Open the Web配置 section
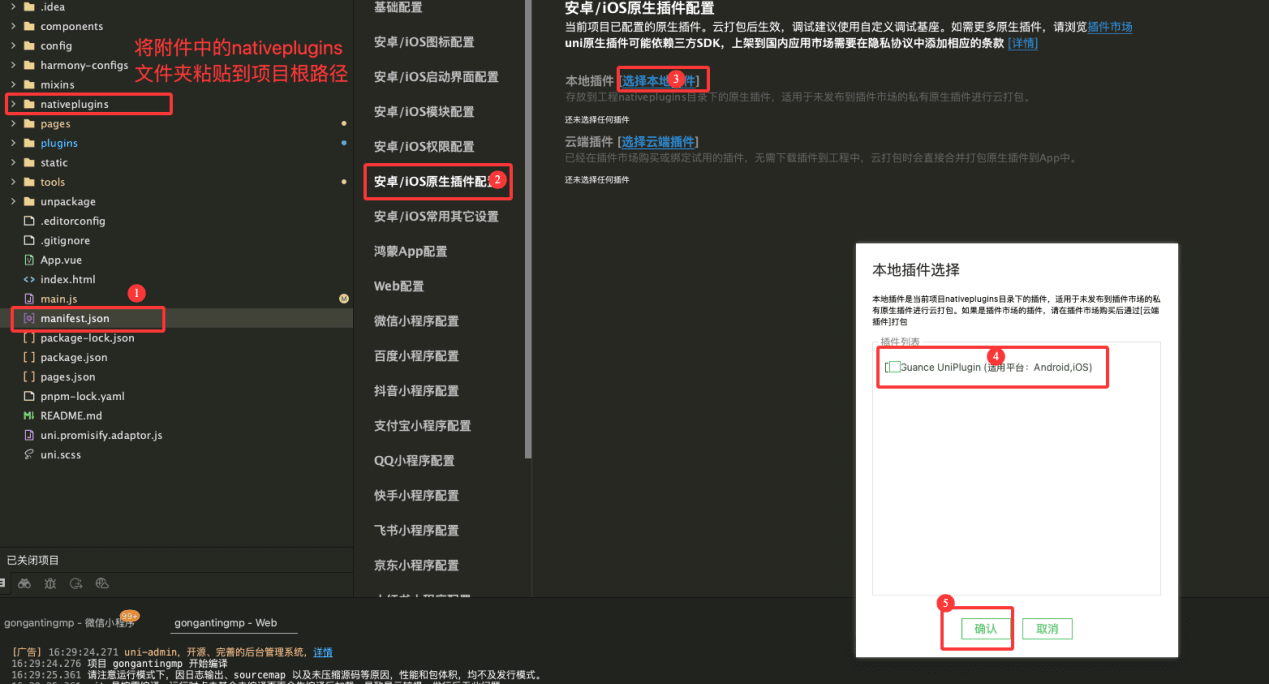The width and height of the screenshot is (1269, 684). click(399, 287)
